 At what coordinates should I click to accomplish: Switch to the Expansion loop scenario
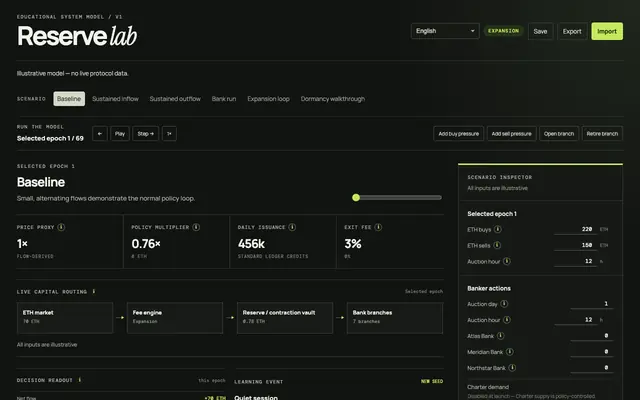point(268,99)
